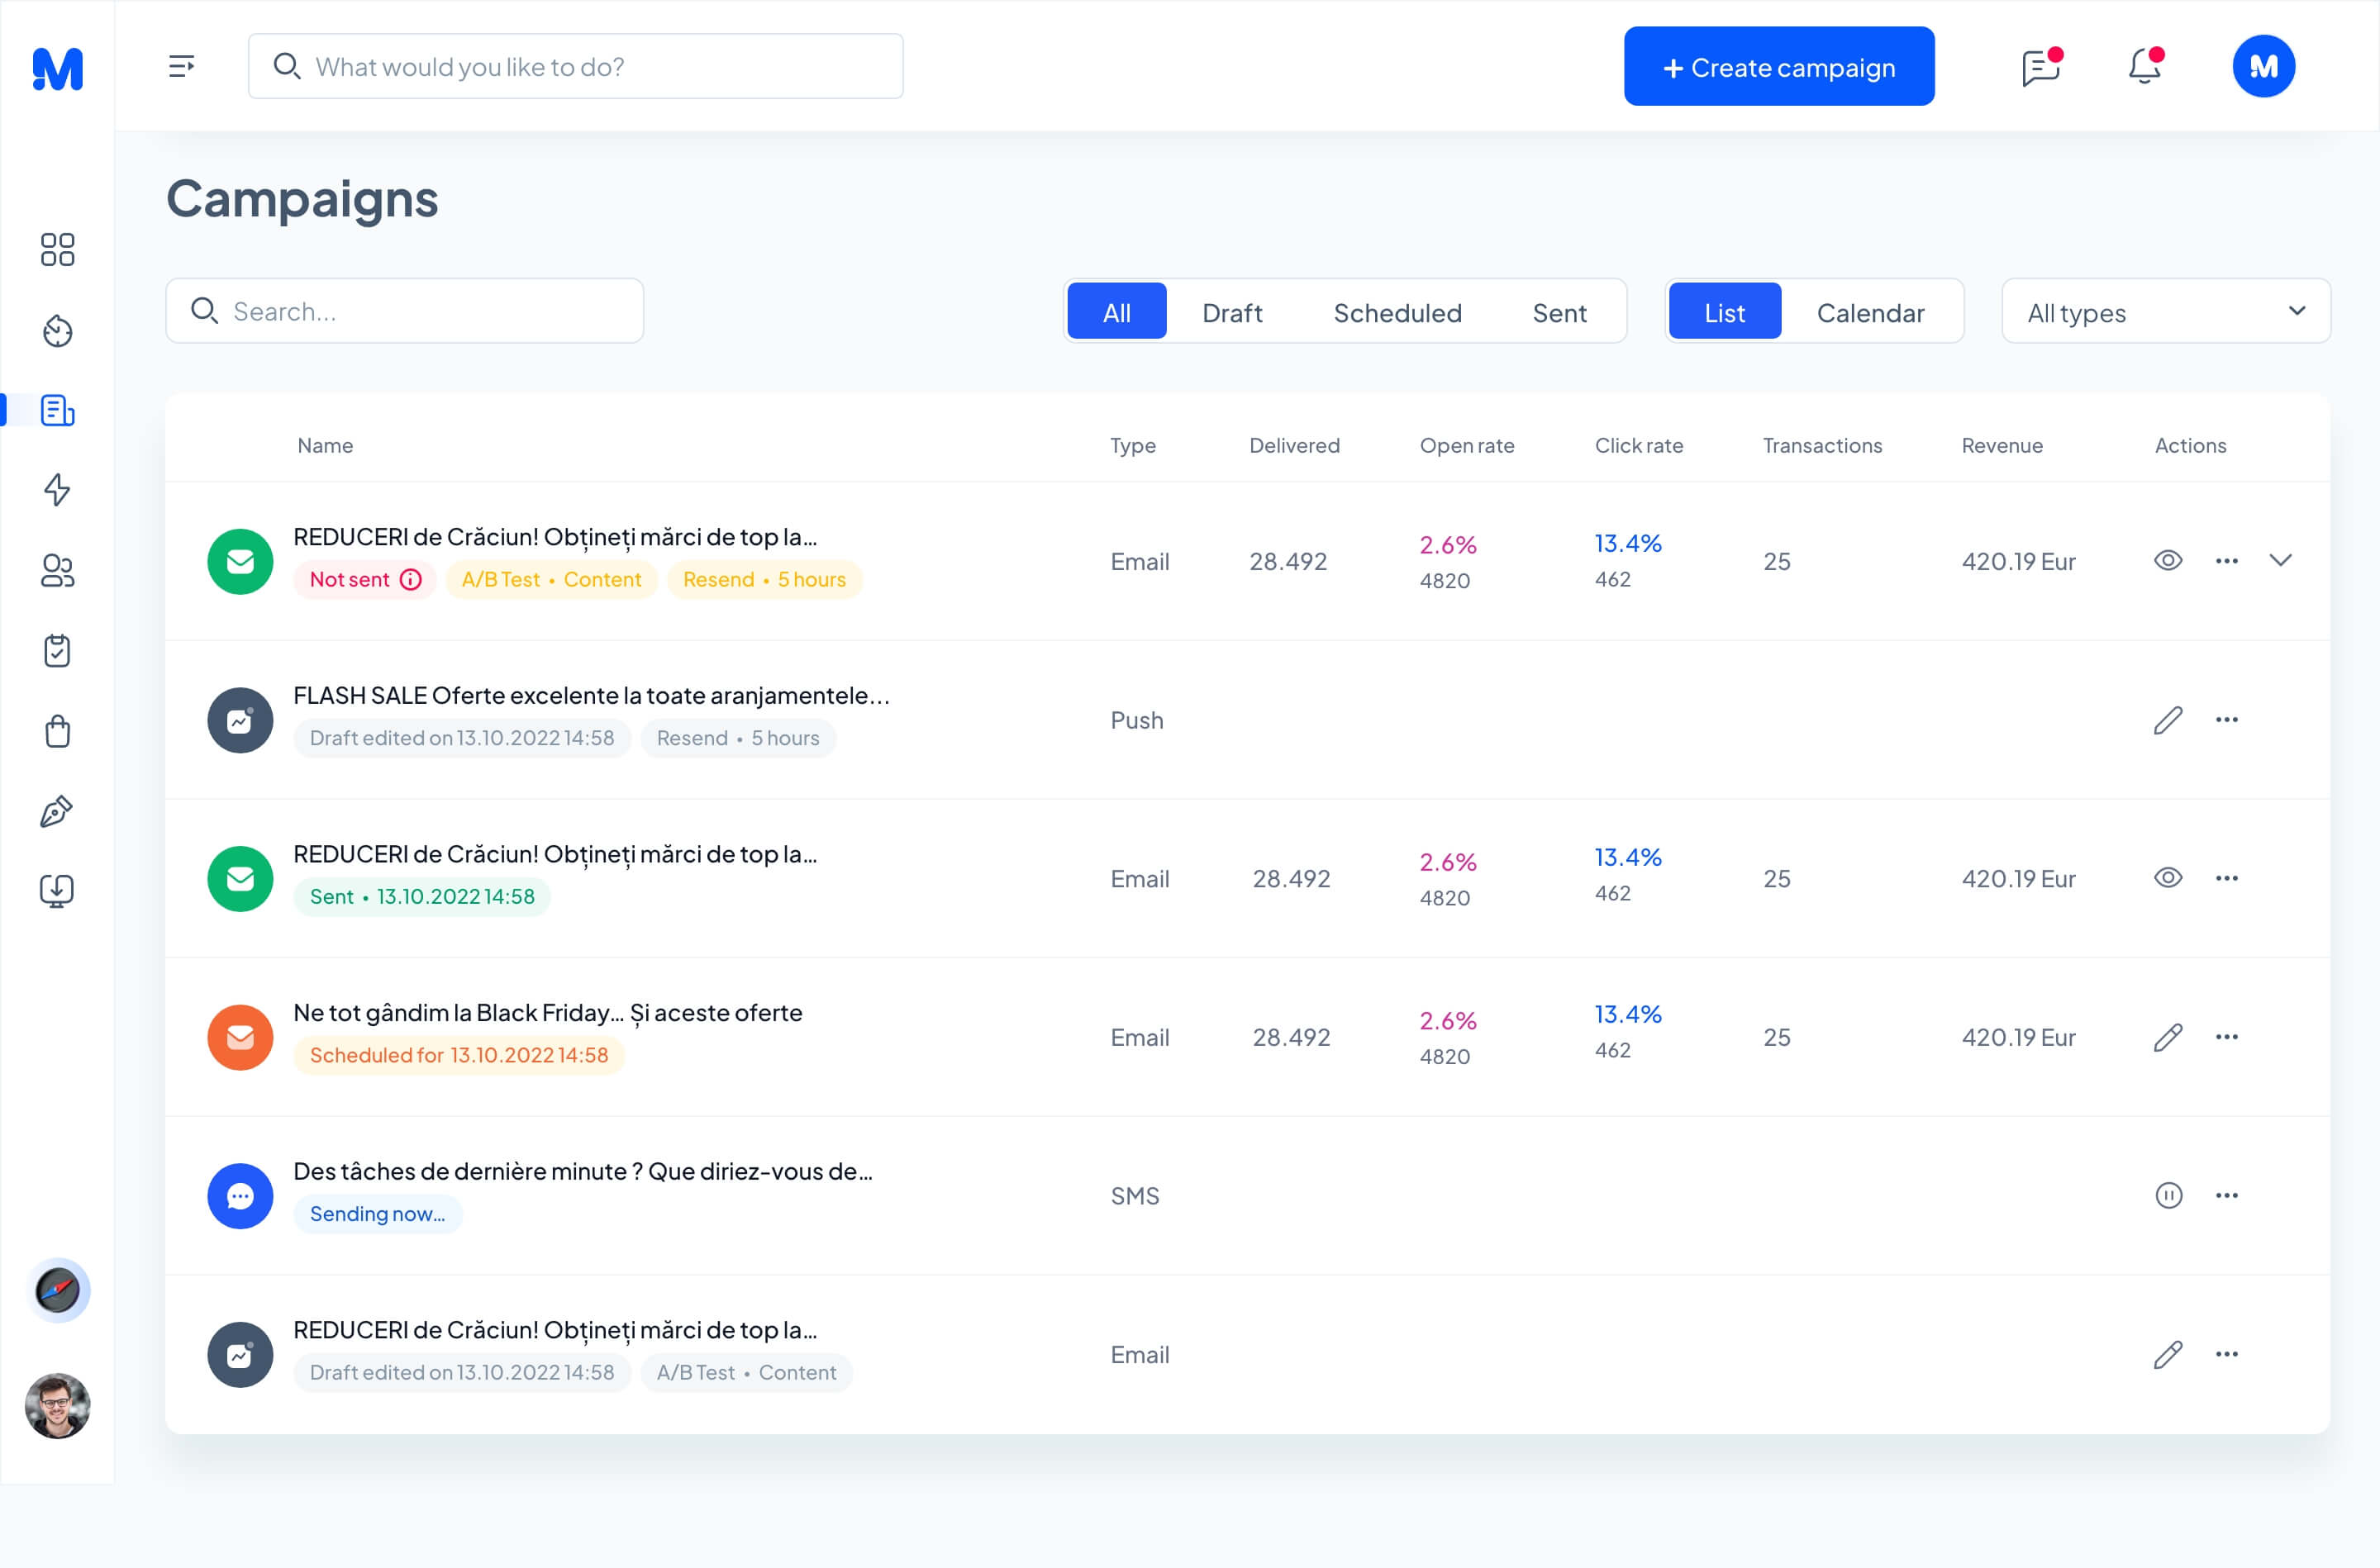Edit the FLASH SALE push draft pencil icon
The width and height of the screenshot is (2380, 1568).
pyautogui.click(x=2168, y=720)
